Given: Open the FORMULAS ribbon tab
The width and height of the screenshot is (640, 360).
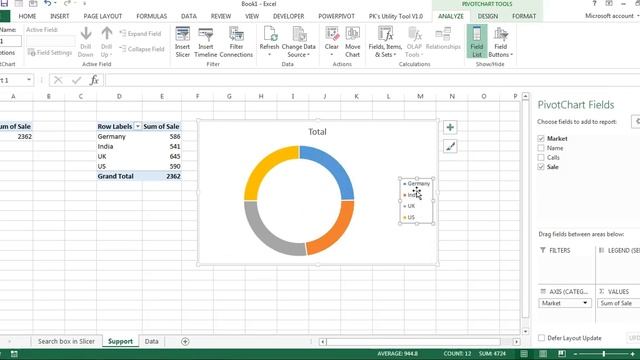Looking at the screenshot, I should (151, 16).
